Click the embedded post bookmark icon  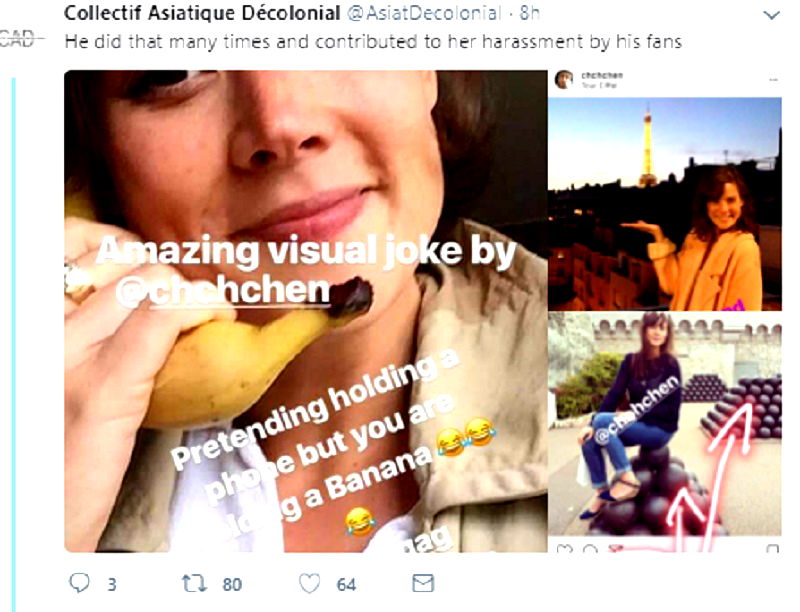tap(772, 549)
